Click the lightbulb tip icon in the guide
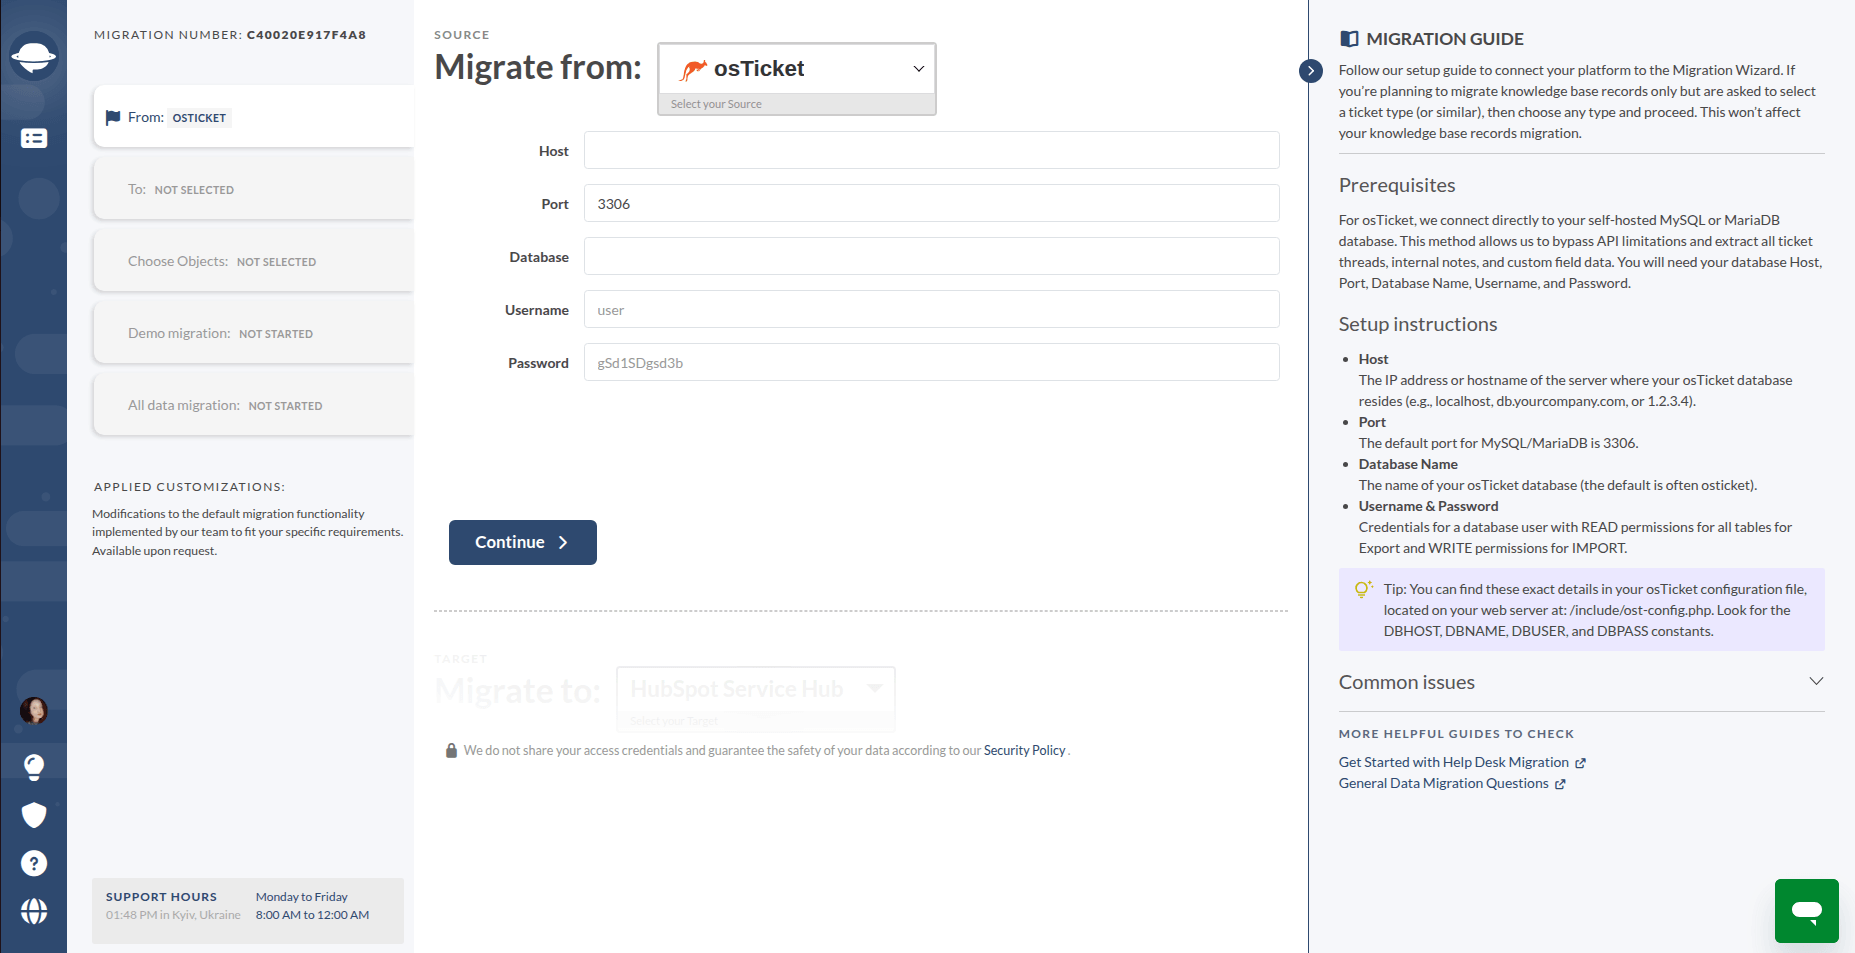Screen dimensions: 1855x953 pyautogui.click(x=1363, y=589)
